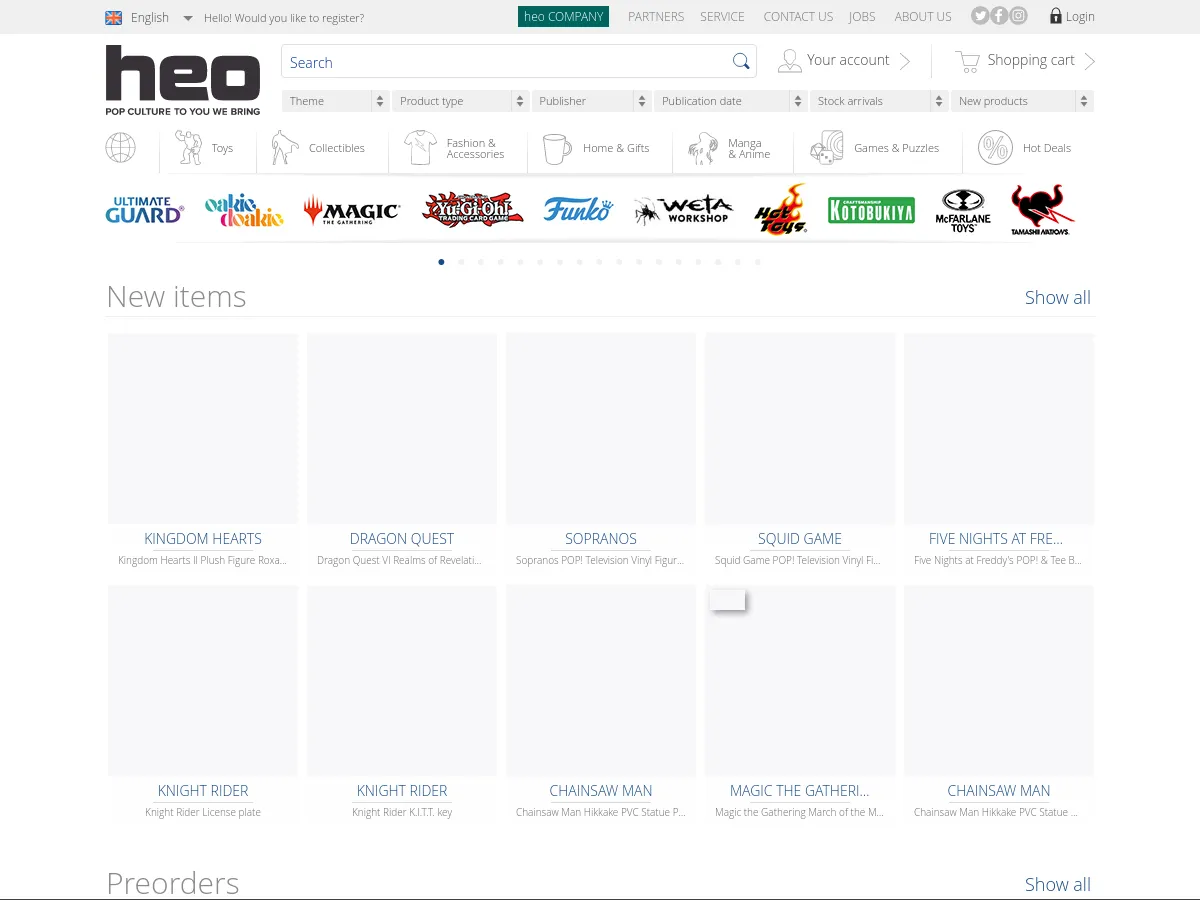Select the Toys category icon
The height and width of the screenshot is (900, 1200).
189,147
